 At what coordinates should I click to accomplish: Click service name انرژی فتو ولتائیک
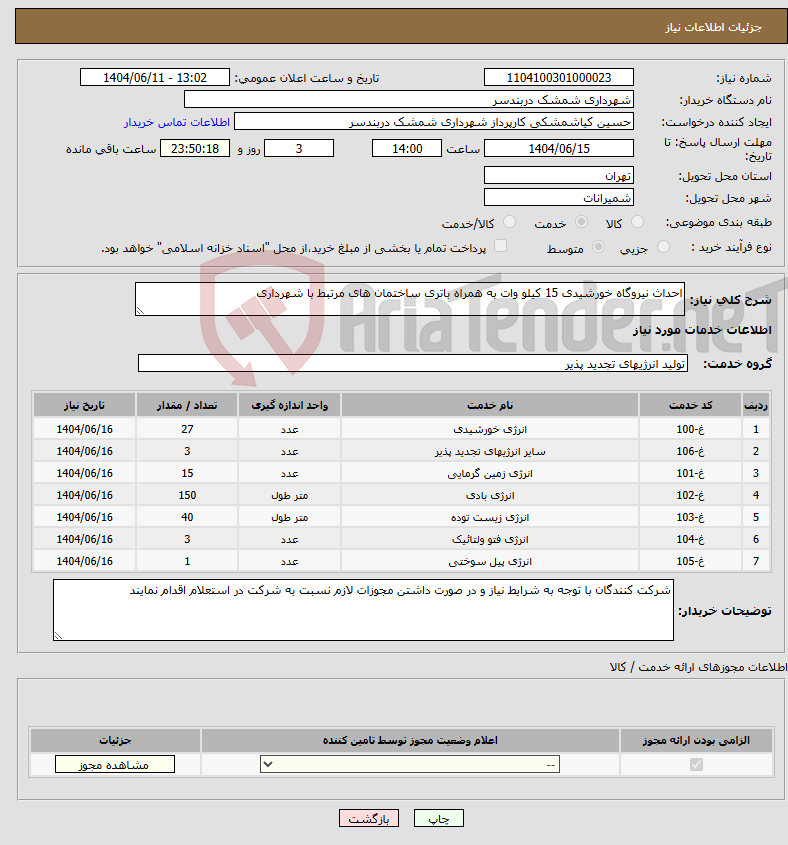pos(490,539)
